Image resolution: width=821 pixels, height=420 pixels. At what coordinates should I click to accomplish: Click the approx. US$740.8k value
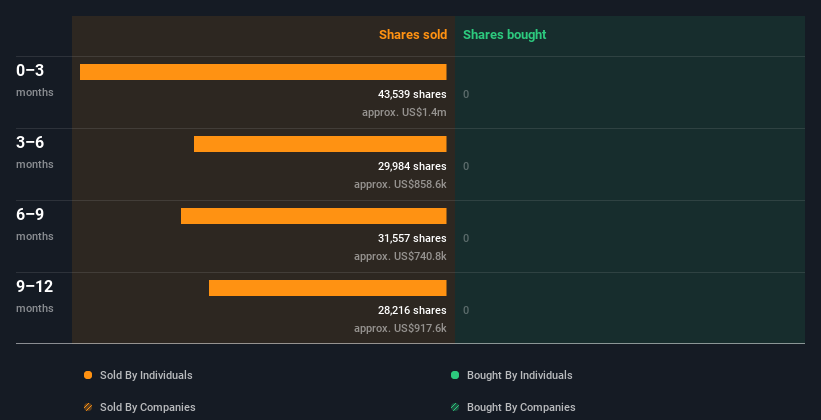(400, 256)
